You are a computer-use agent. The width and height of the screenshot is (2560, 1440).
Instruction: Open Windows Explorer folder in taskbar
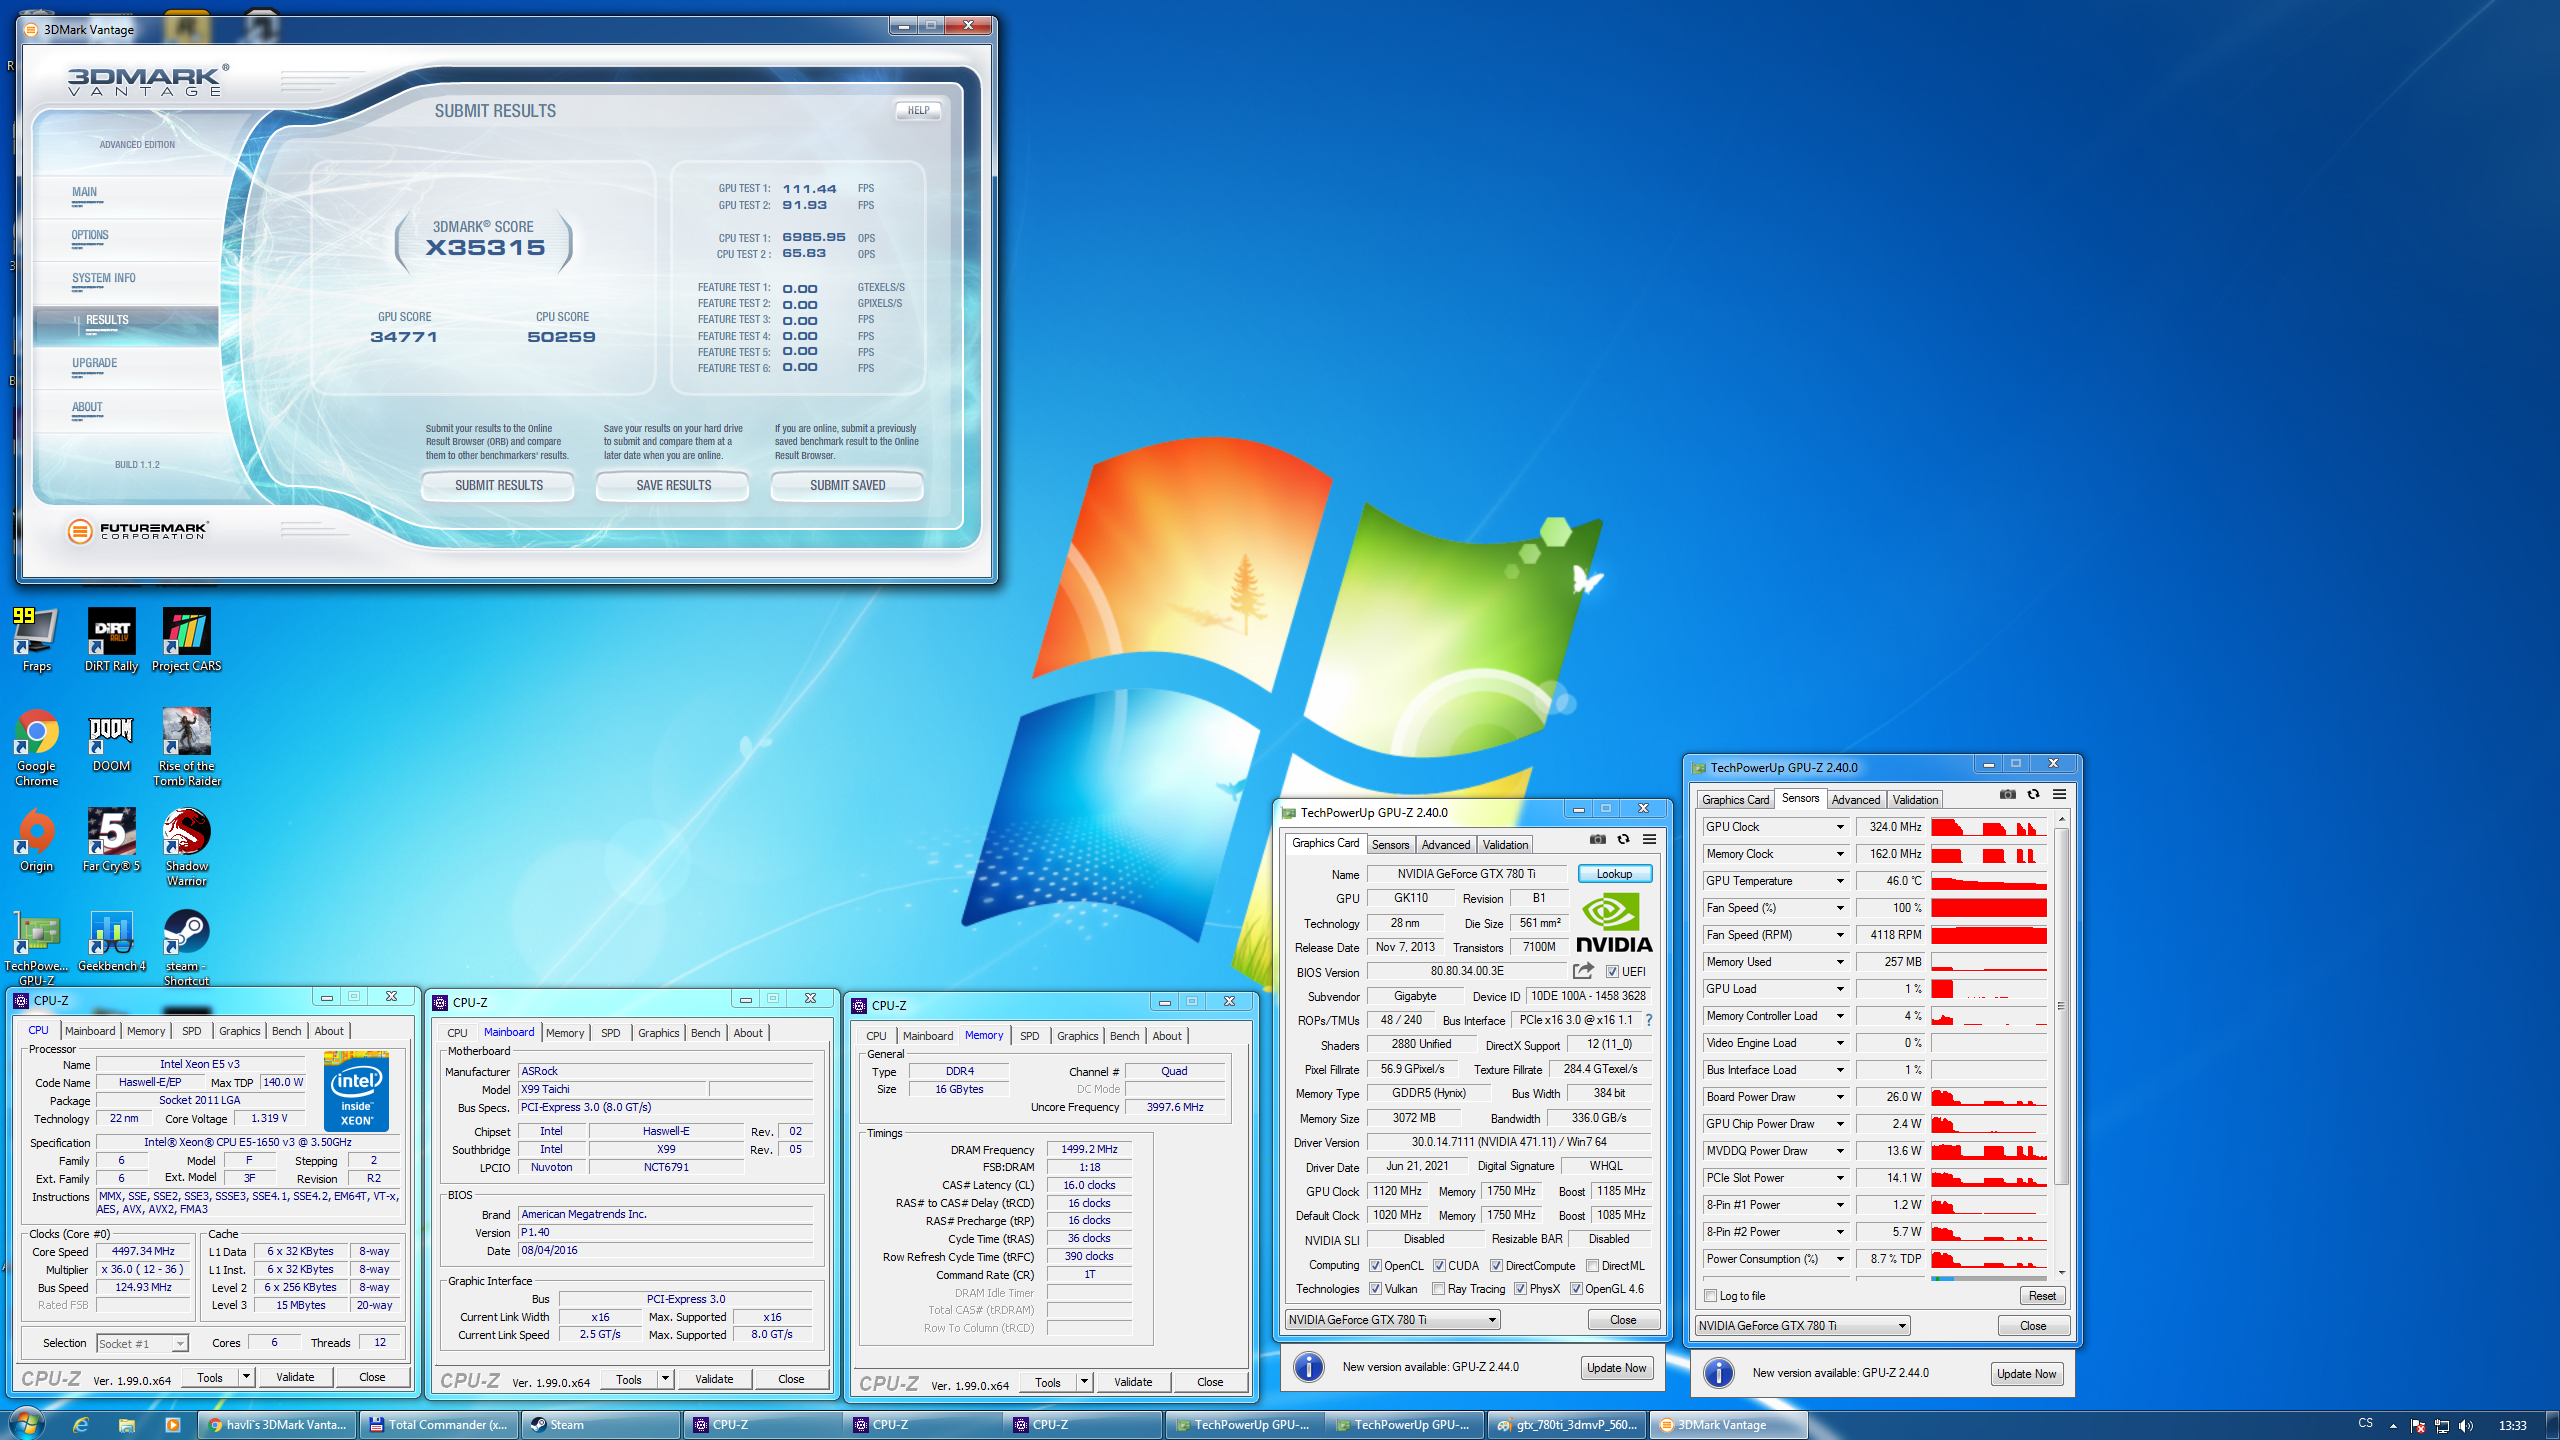(126, 1425)
